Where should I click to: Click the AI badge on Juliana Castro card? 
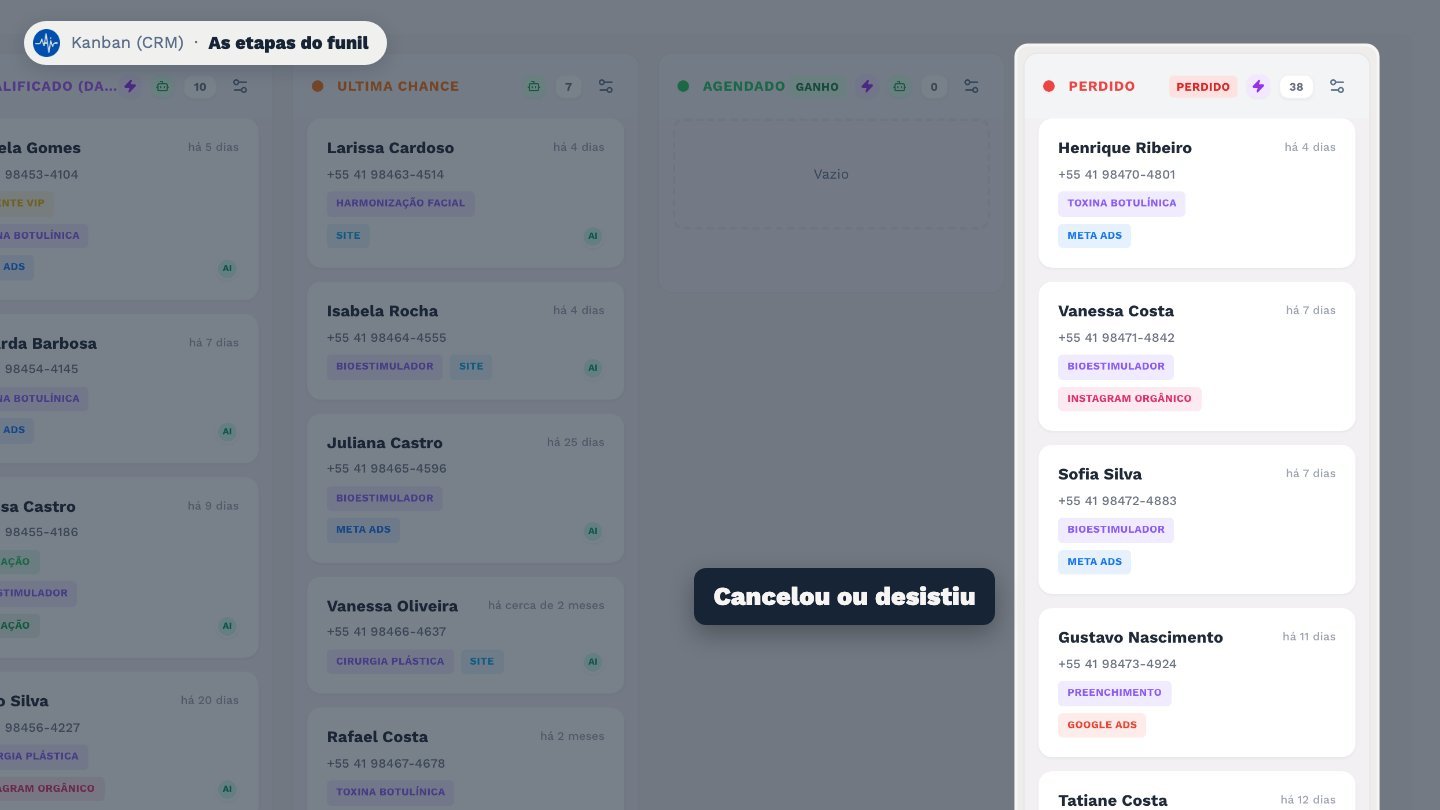click(593, 530)
